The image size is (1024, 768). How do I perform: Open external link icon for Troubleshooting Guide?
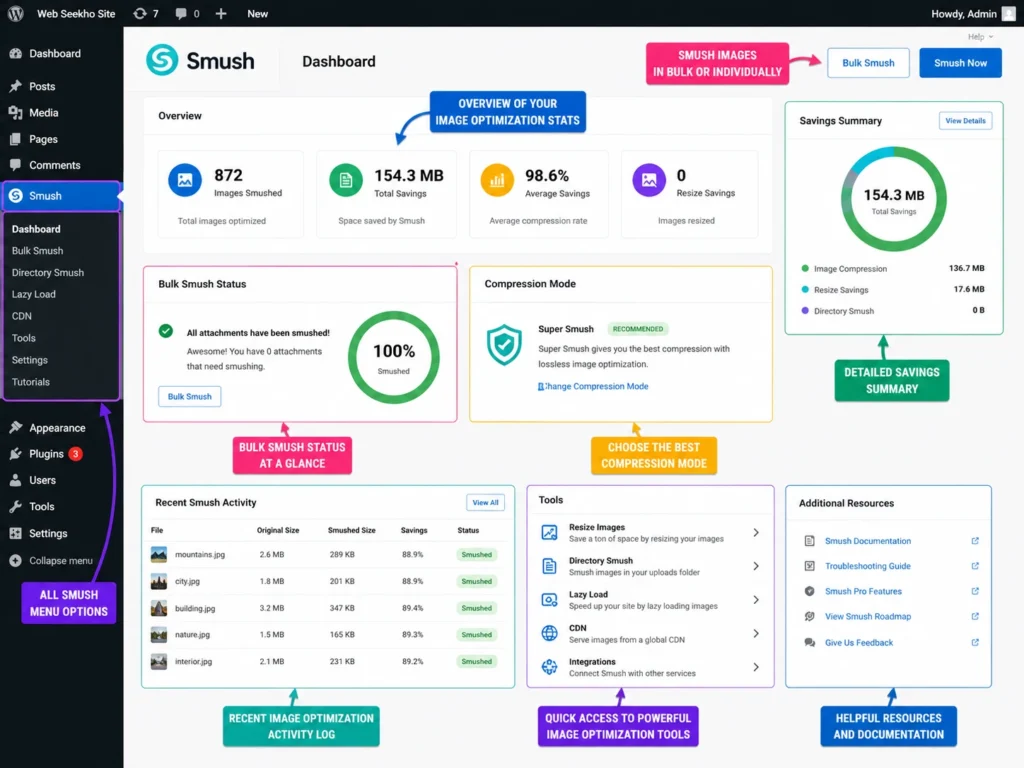(975, 566)
